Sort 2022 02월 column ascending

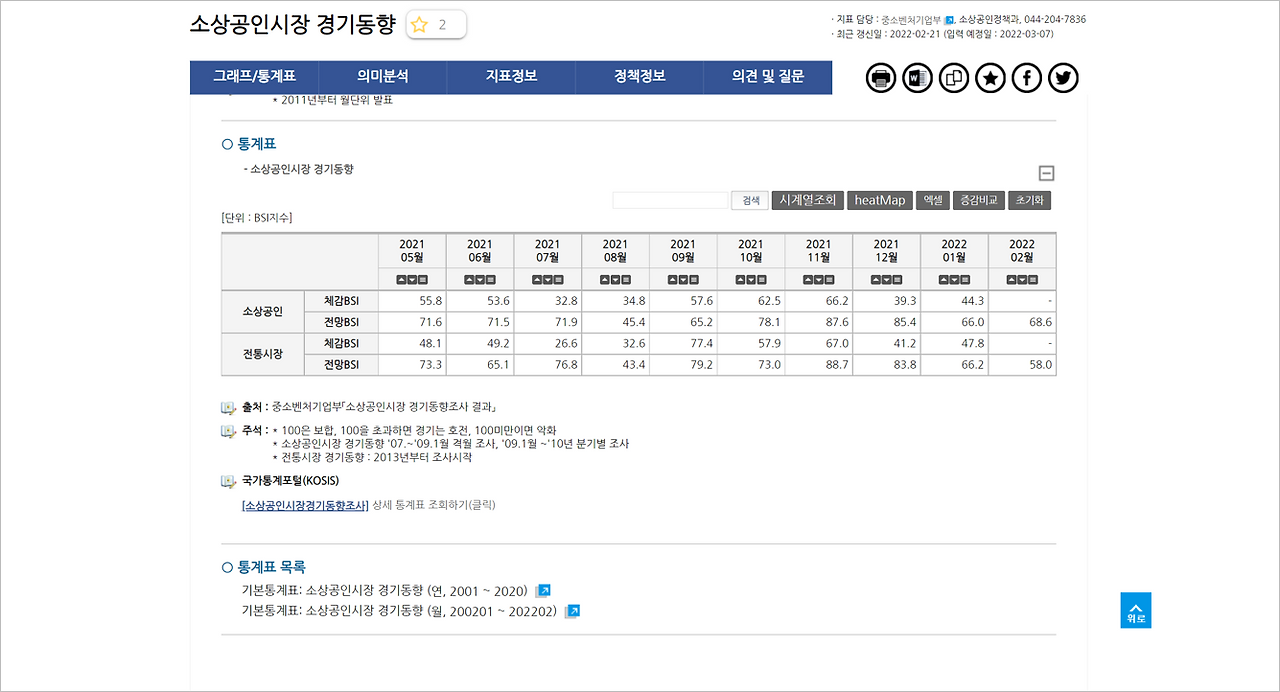(x=1011, y=280)
